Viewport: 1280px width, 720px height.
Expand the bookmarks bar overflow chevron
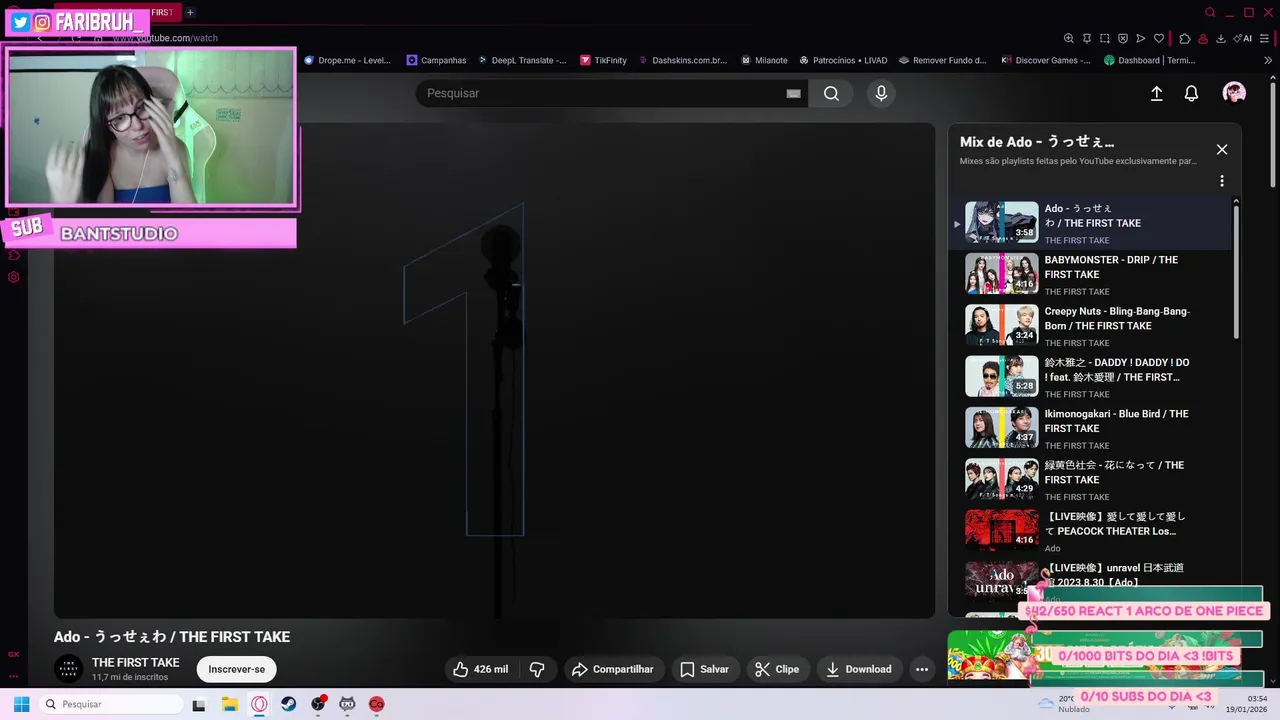point(1269,60)
